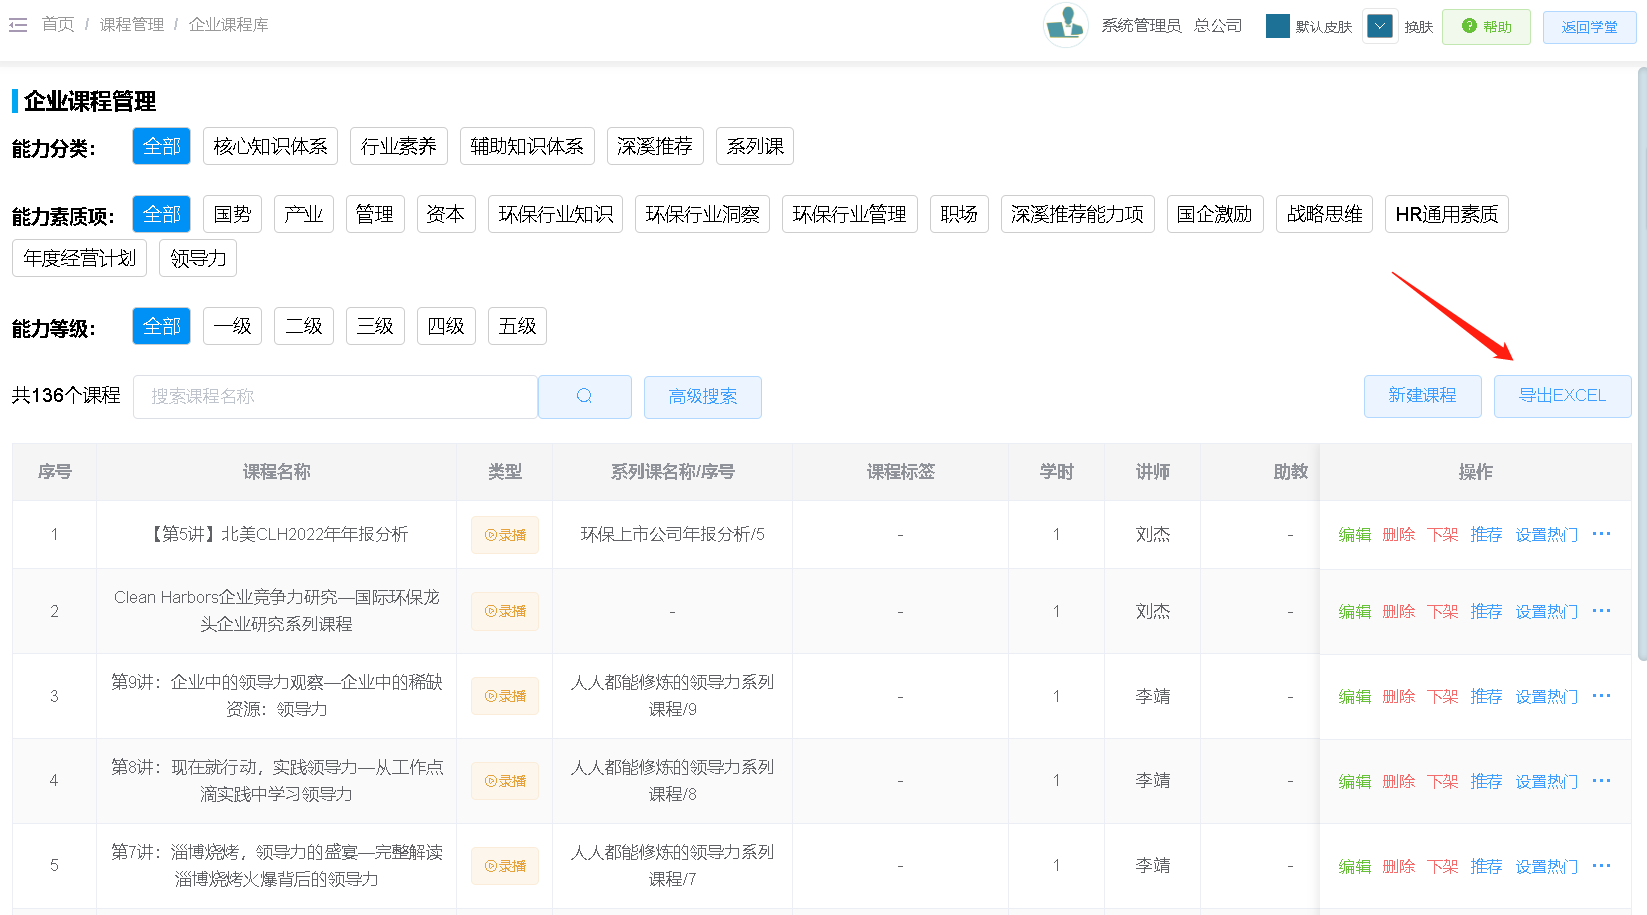Viewport: 1647px width, 915px height.
Task: Go to 首页 in the breadcrumb
Action: tap(58, 25)
